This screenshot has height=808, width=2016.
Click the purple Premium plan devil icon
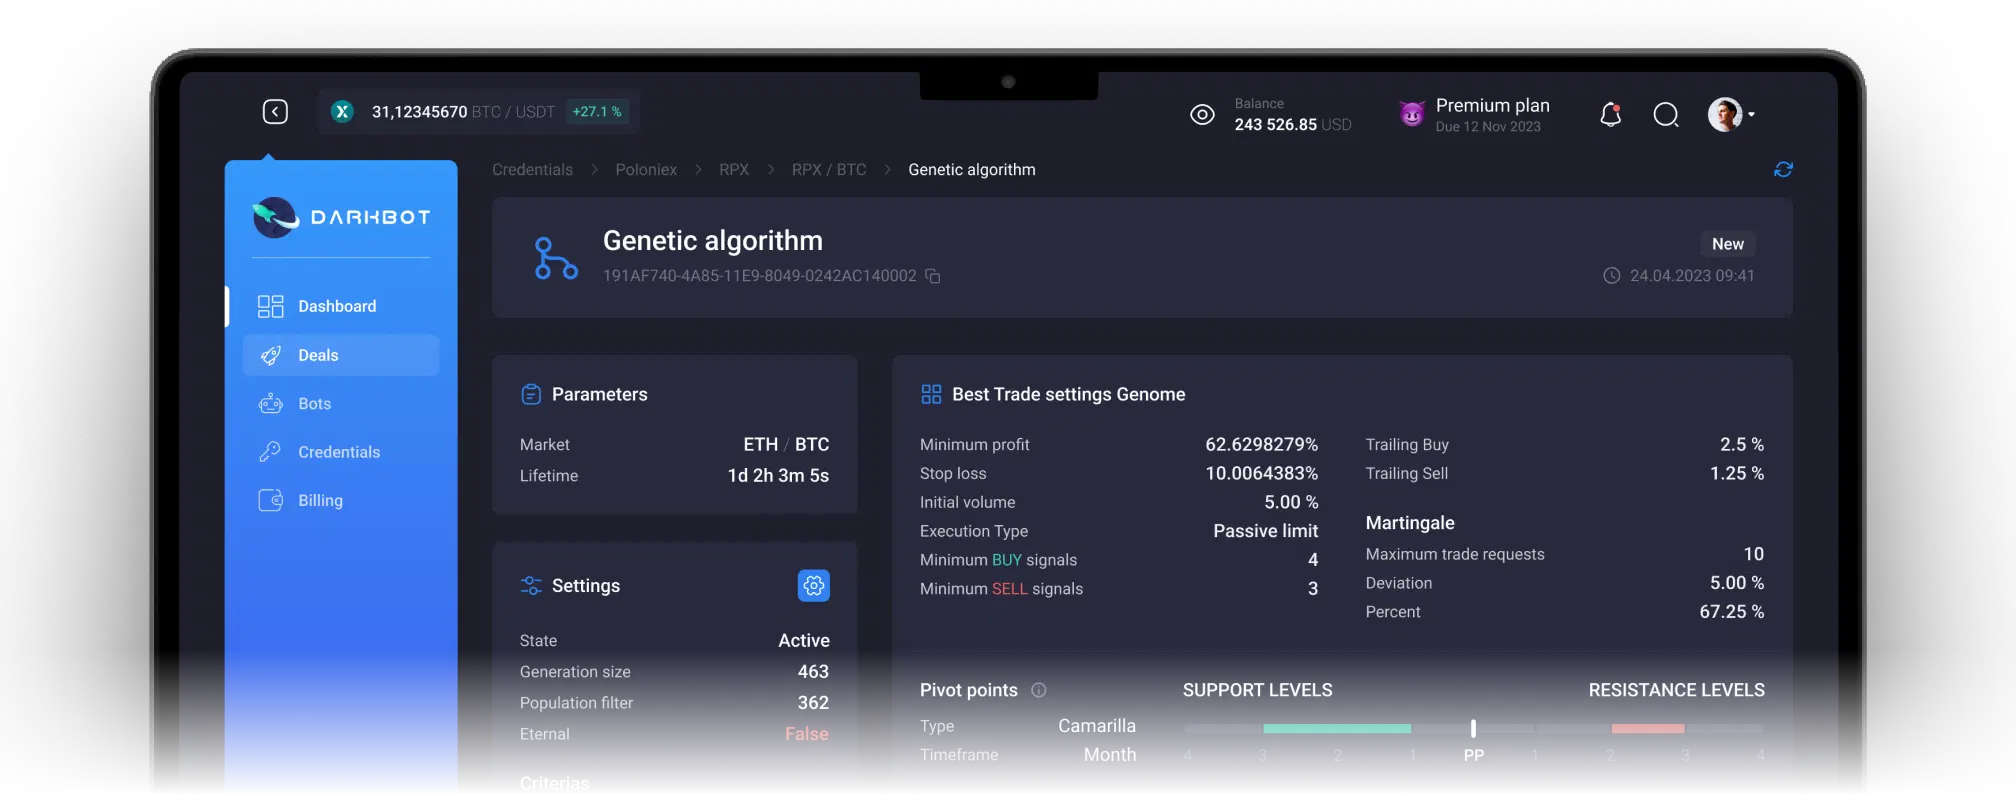point(1412,115)
